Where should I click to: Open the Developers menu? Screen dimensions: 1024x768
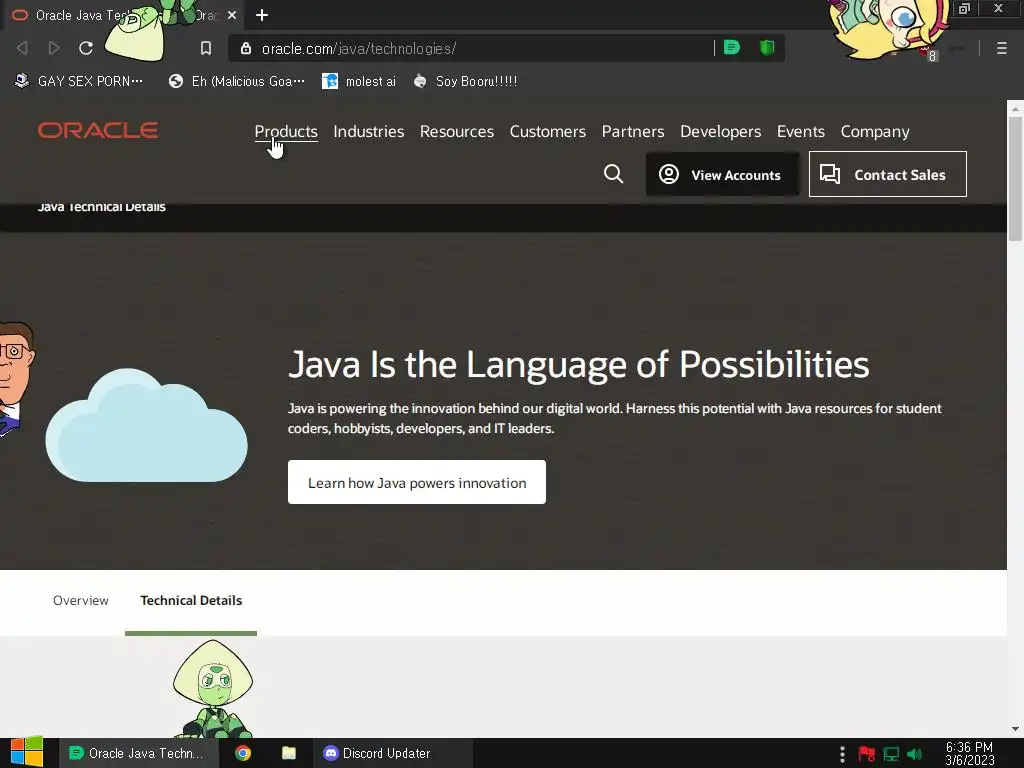pos(720,131)
